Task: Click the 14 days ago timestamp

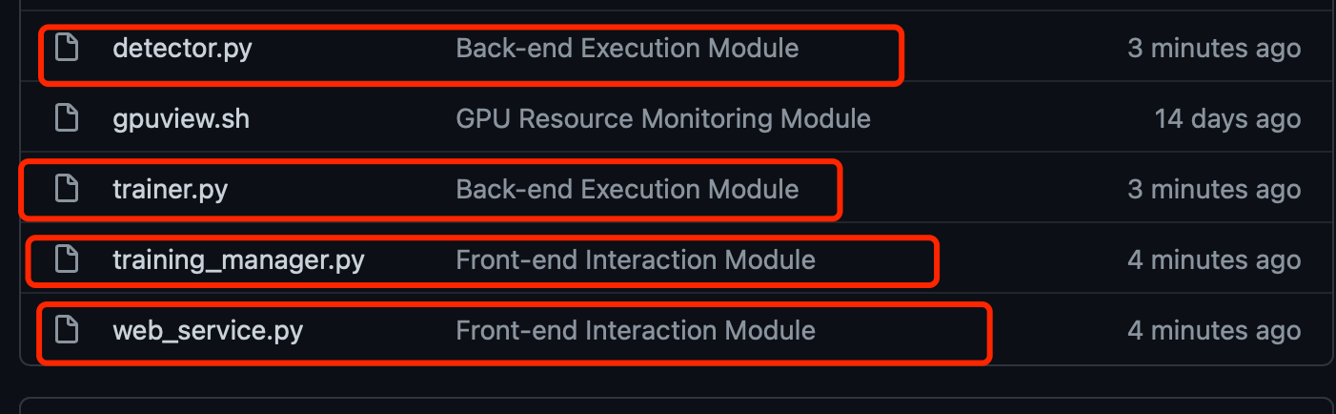Action: [1227, 119]
